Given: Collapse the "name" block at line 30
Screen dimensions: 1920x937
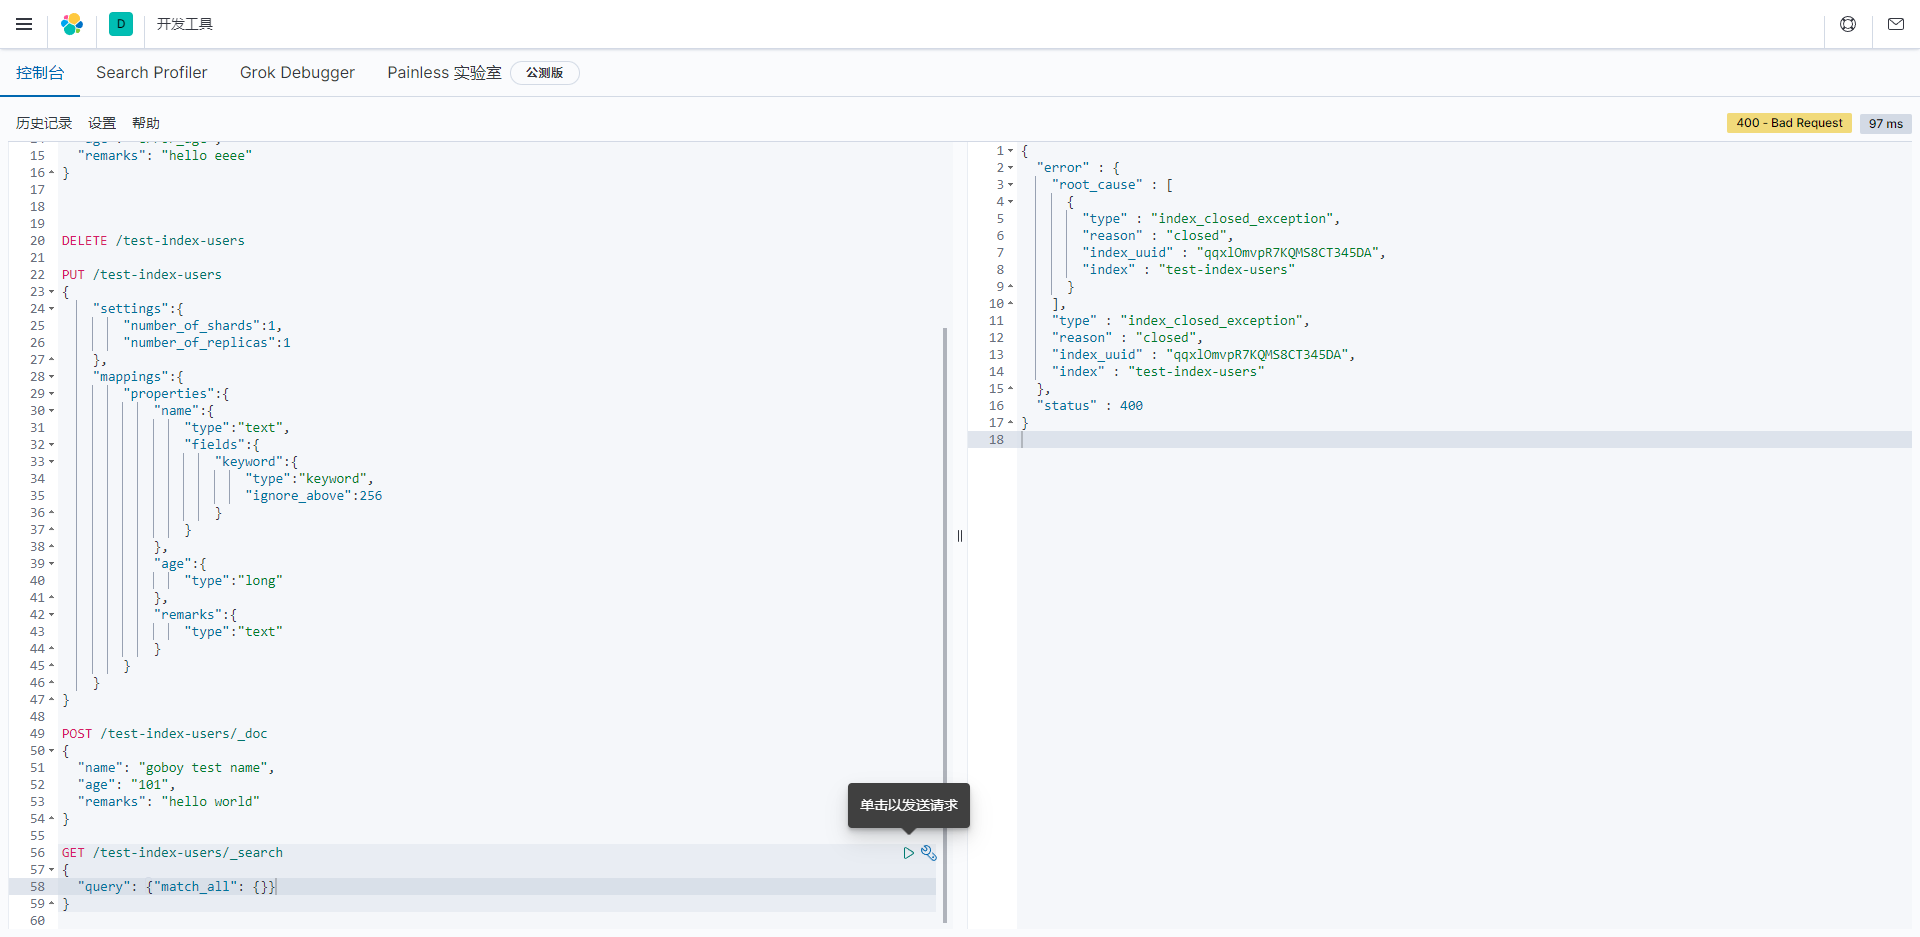Looking at the screenshot, I should point(52,411).
